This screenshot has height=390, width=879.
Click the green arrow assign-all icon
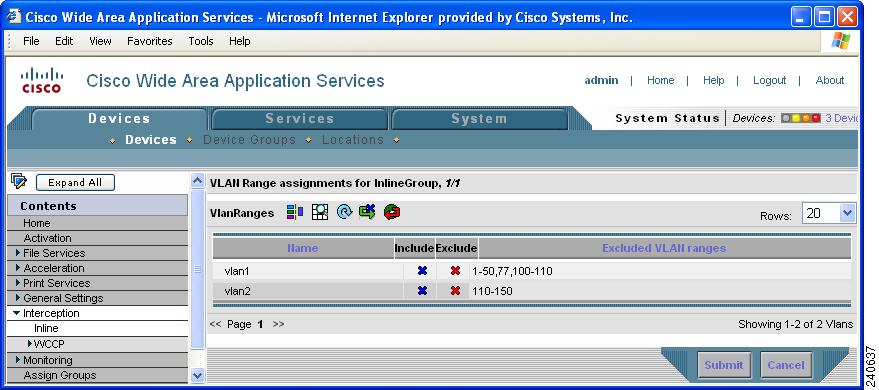coord(368,212)
